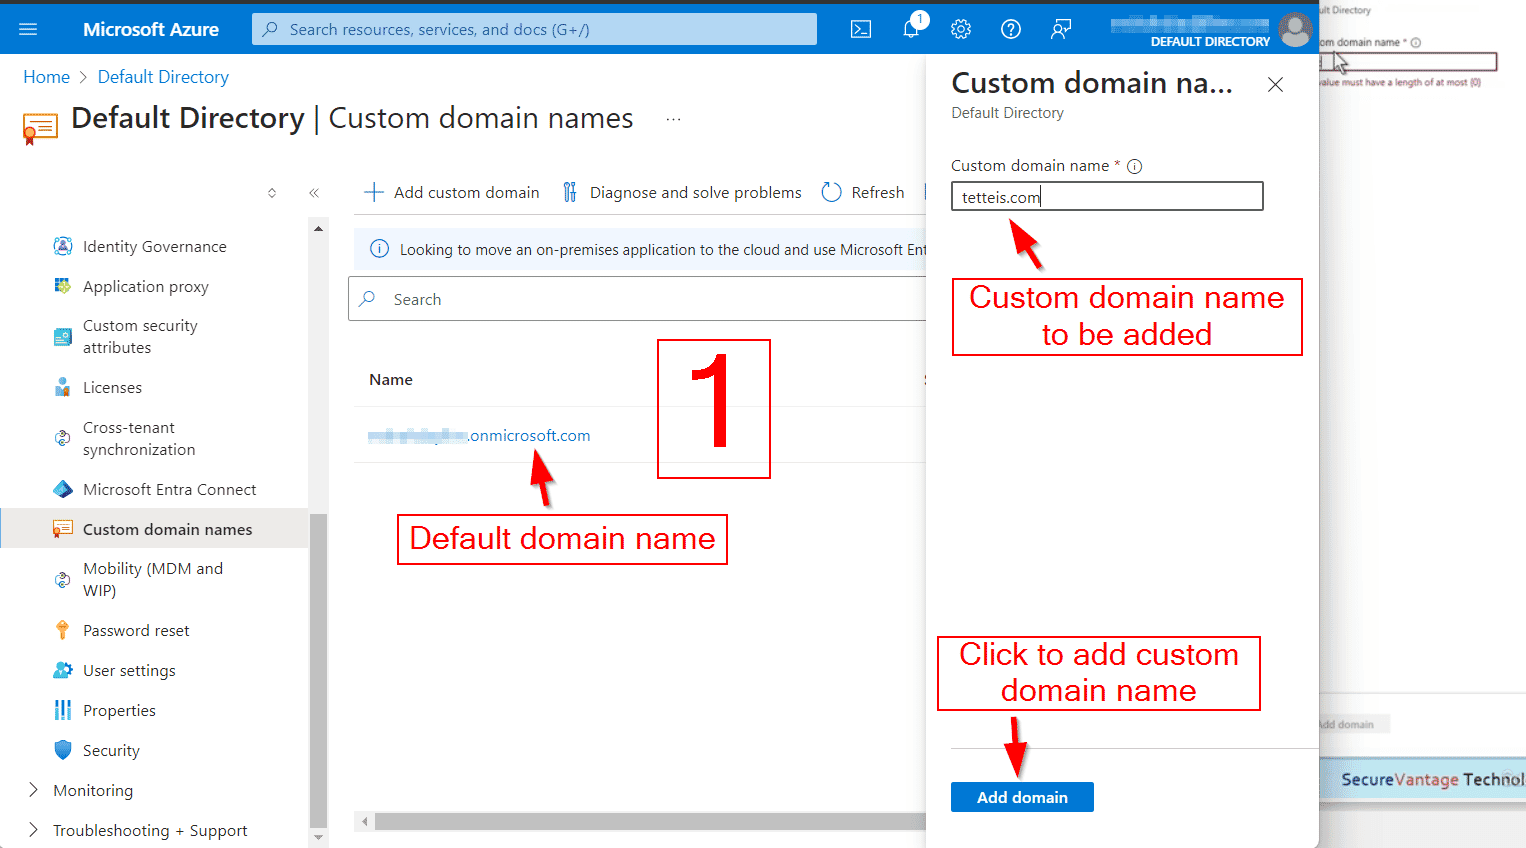1526x848 pixels.
Task: Go to Home breadcrumb link
Action: point(47,77)
